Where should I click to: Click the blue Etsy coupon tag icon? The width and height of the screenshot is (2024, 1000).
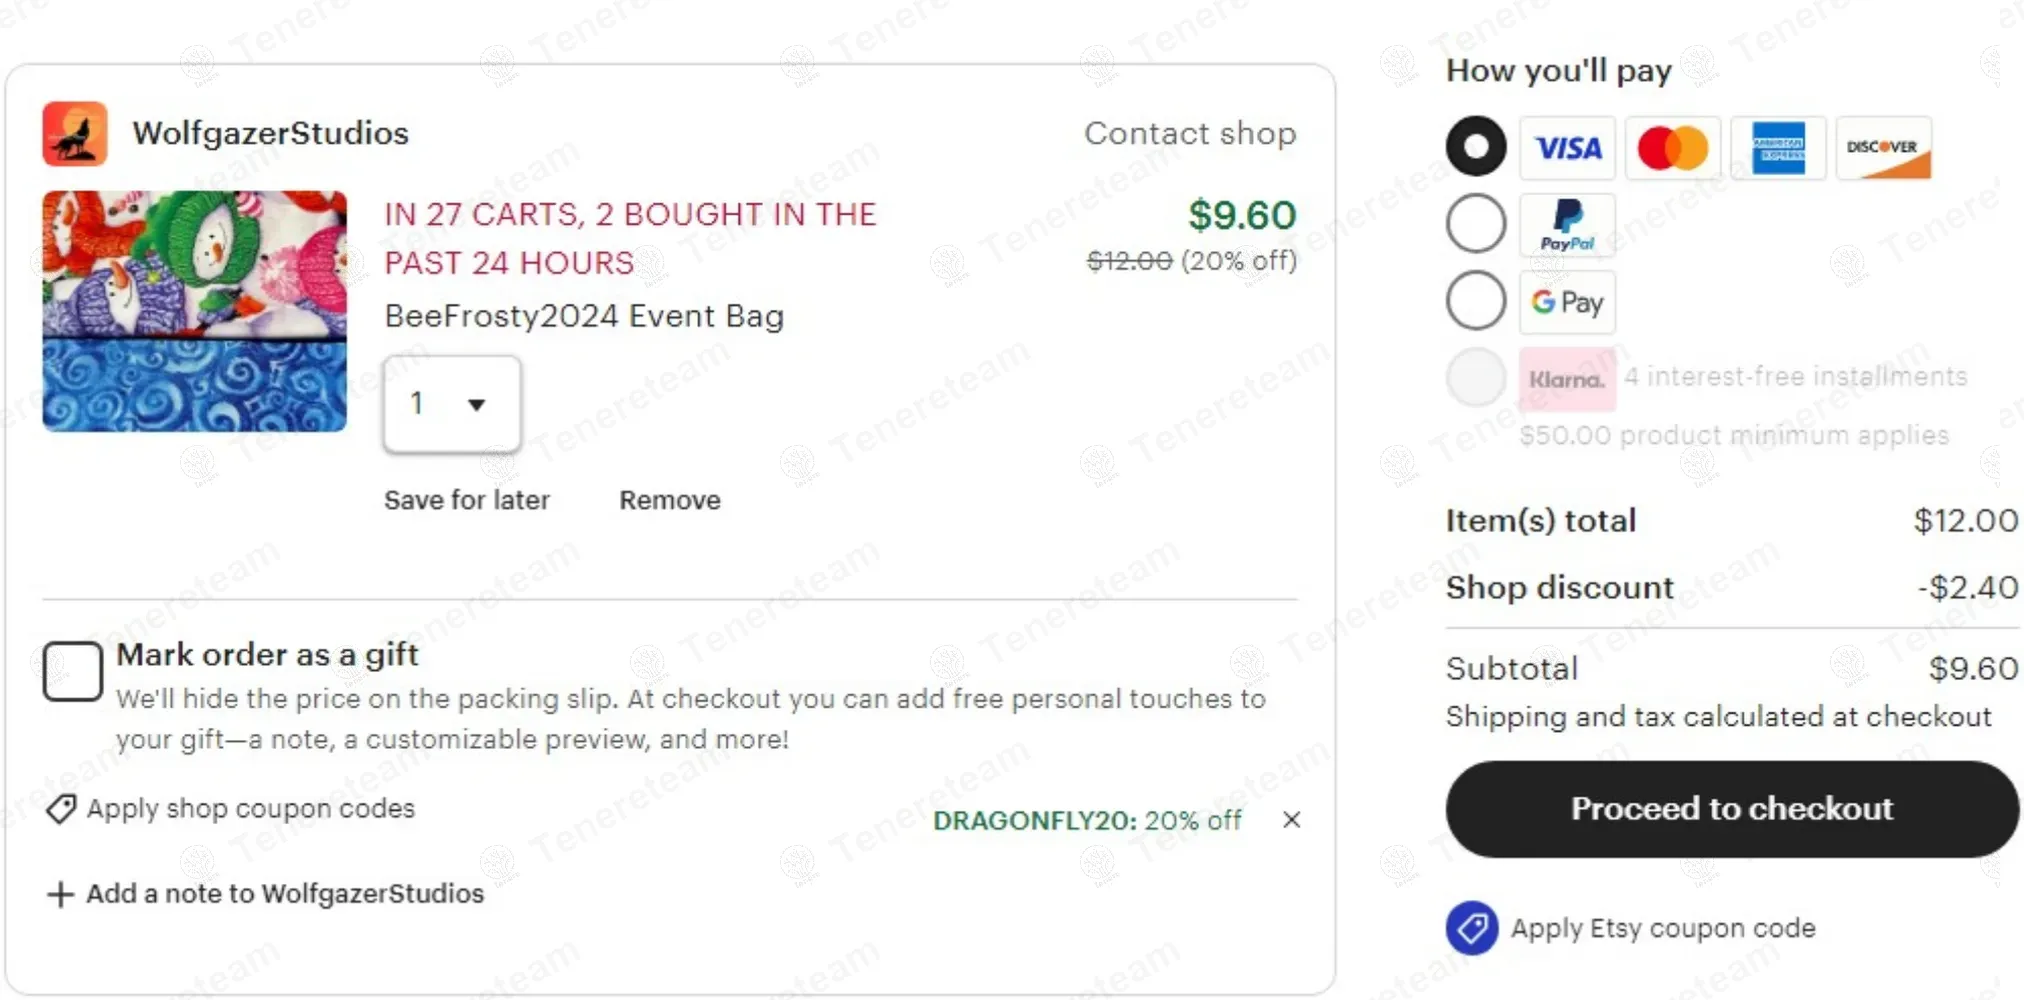[x=1471, y=928]
